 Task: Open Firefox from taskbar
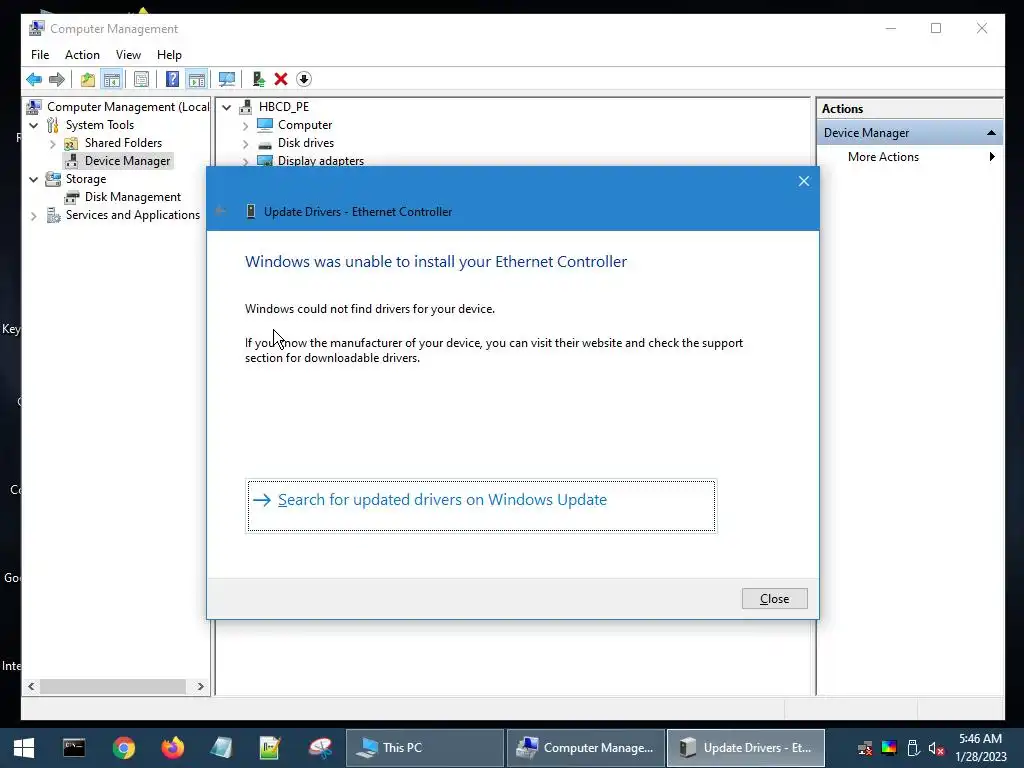point(172,748)
